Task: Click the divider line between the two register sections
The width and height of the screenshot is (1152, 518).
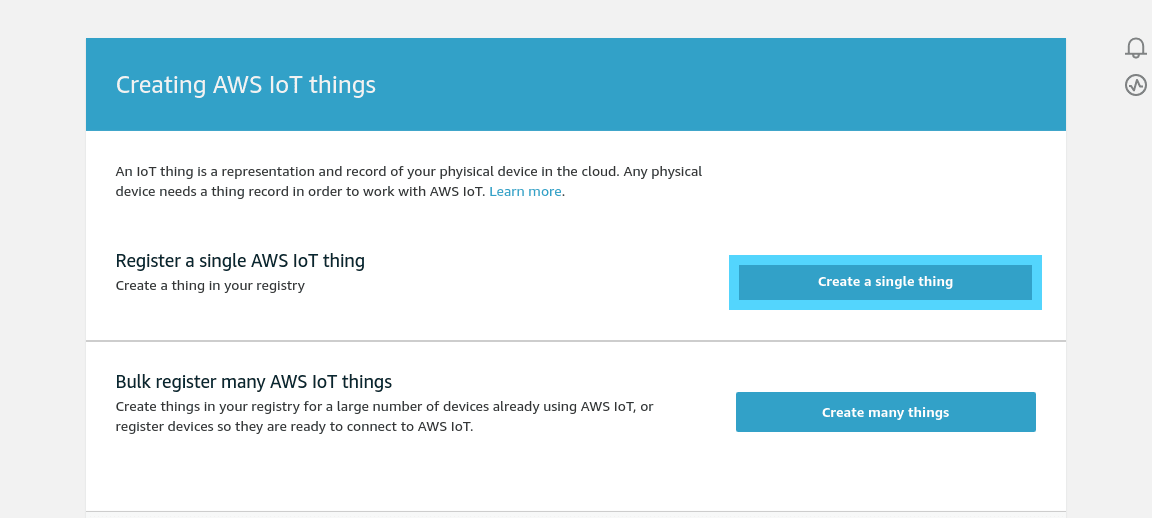Action: point(575,341)
